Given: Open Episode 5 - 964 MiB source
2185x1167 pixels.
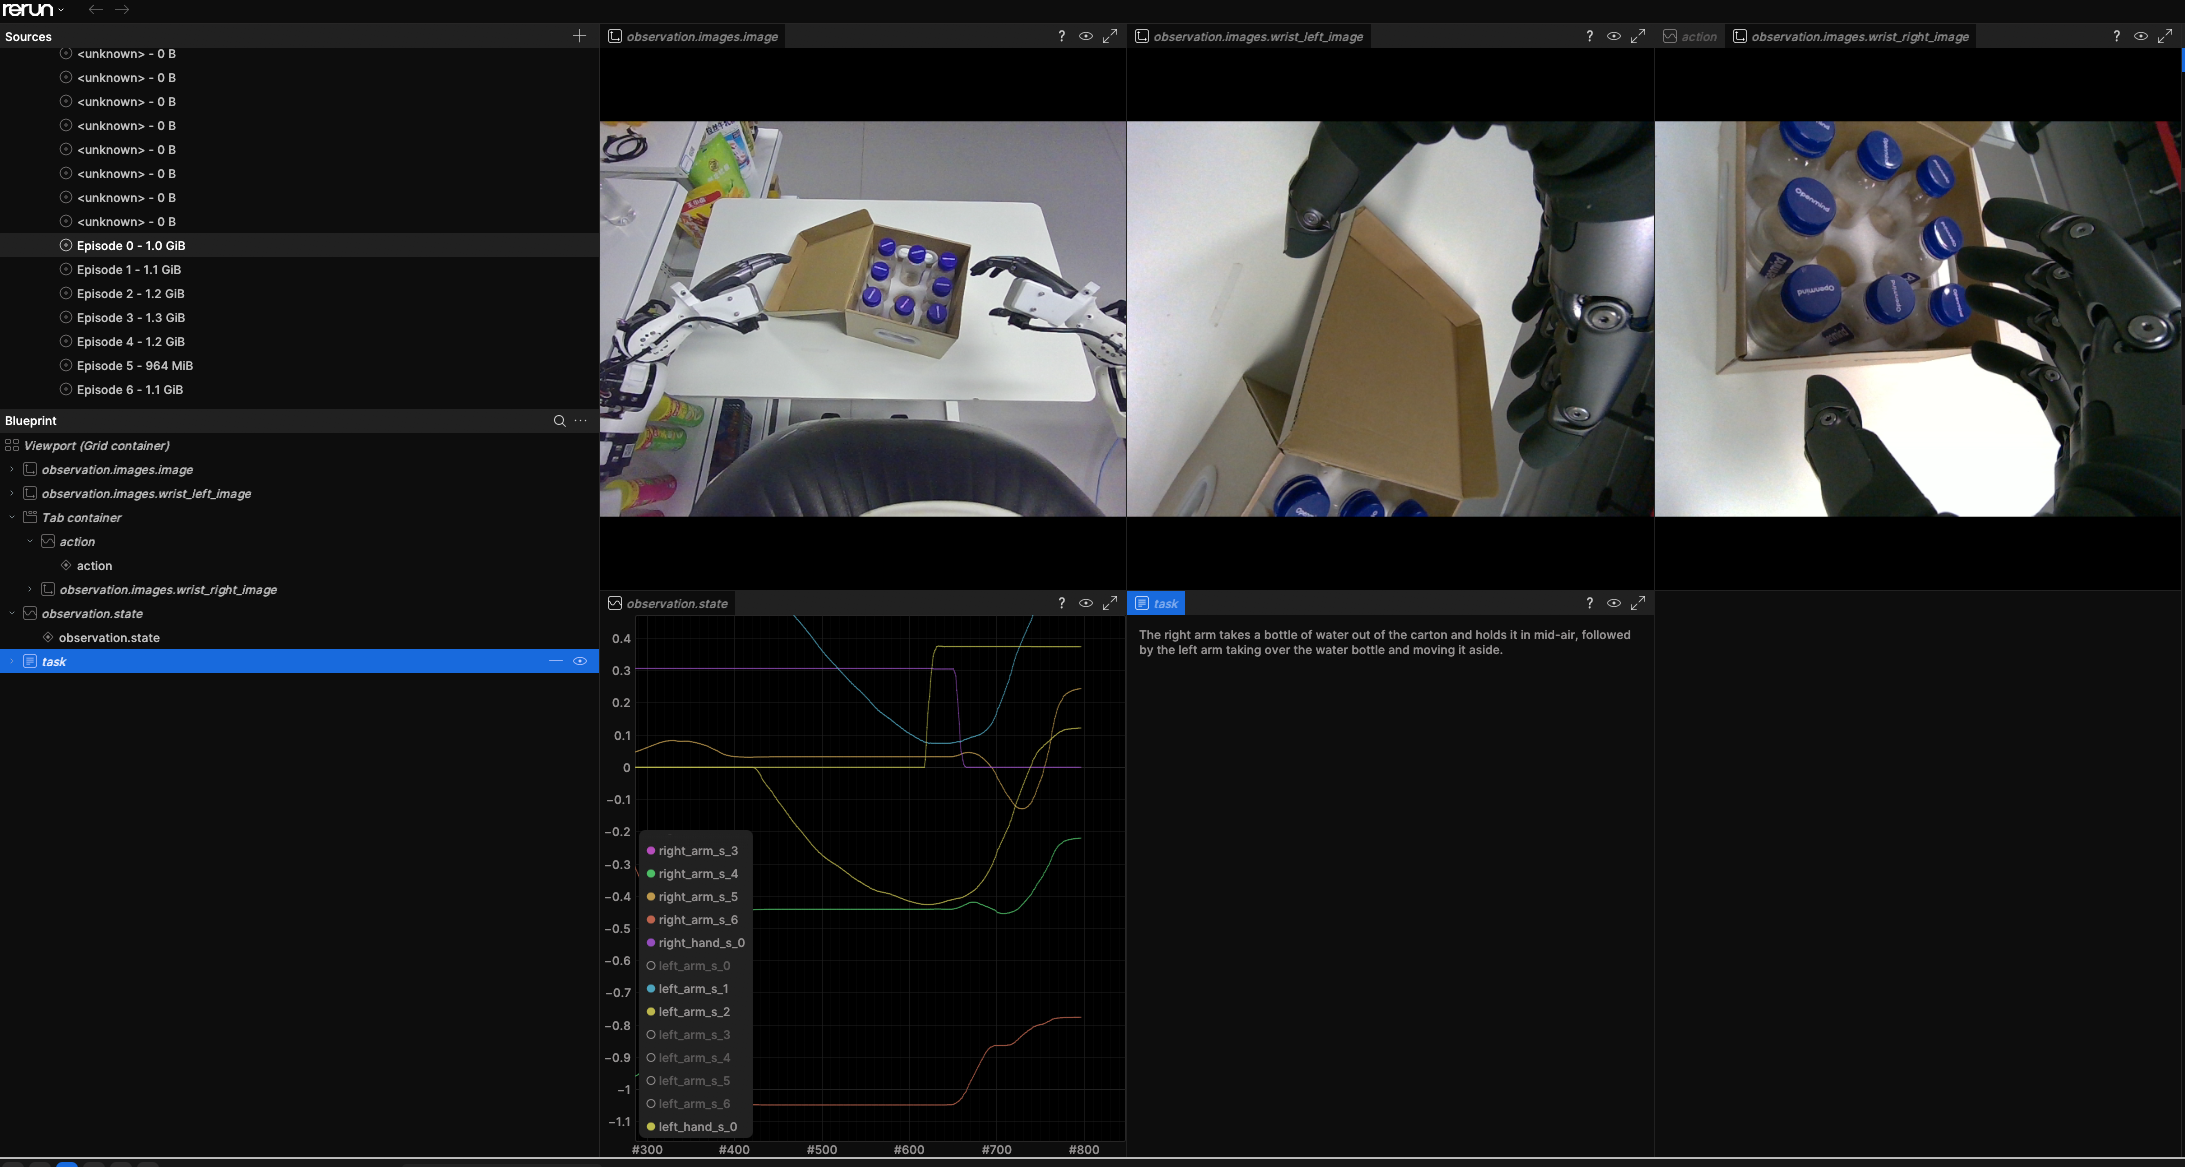Looking at the screenshot, I should (299, 365).
